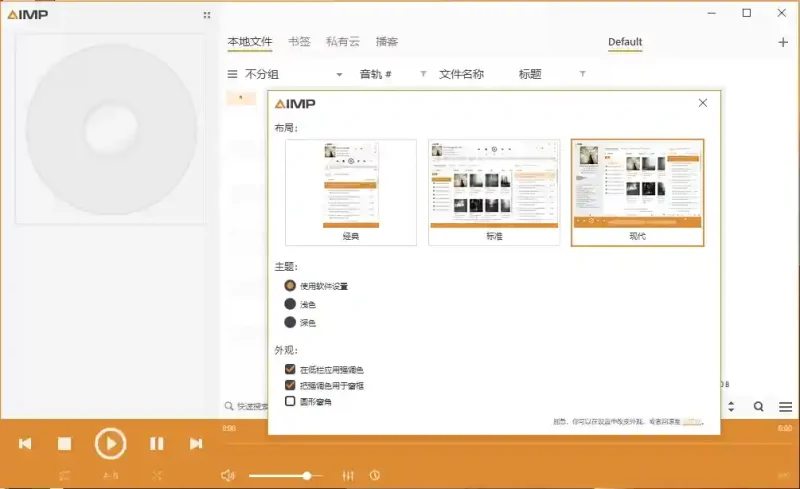800x489 pixels.
Task: Select the Default playlist tab
Action: click(x=625, y=42)
